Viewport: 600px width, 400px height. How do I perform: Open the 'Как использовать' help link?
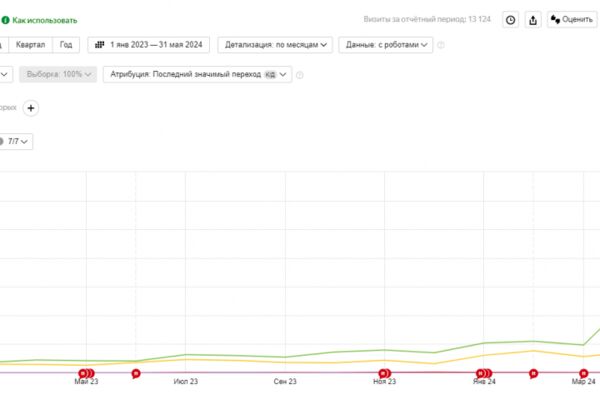pos(39,20)
